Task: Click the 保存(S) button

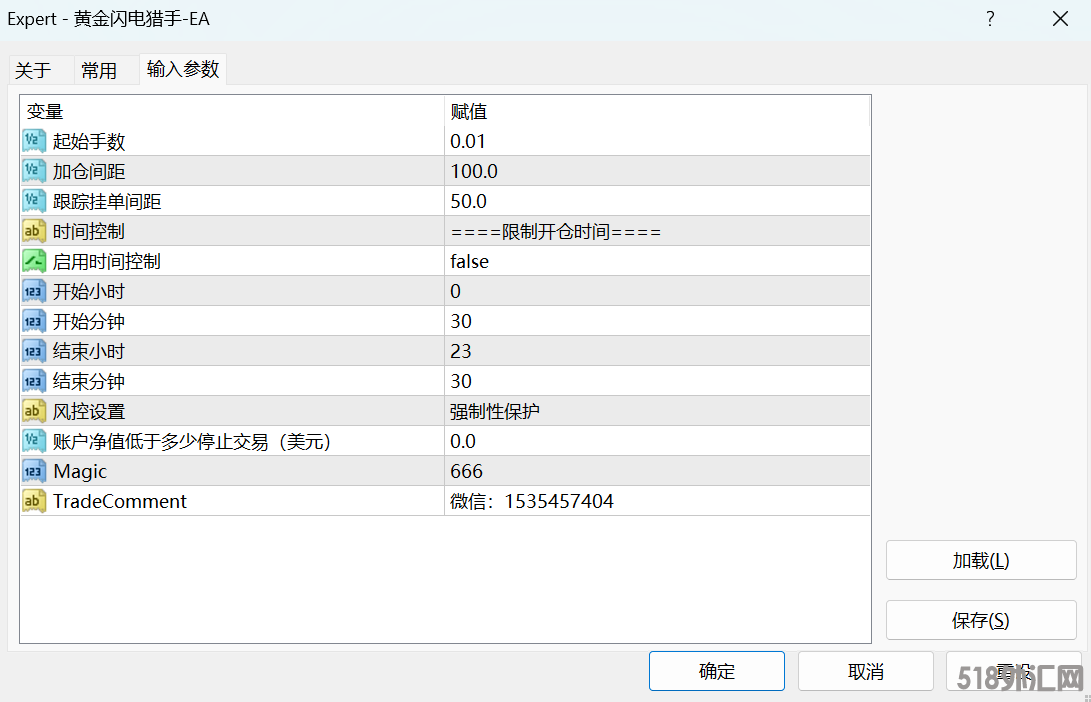Action: click(981, 620)
